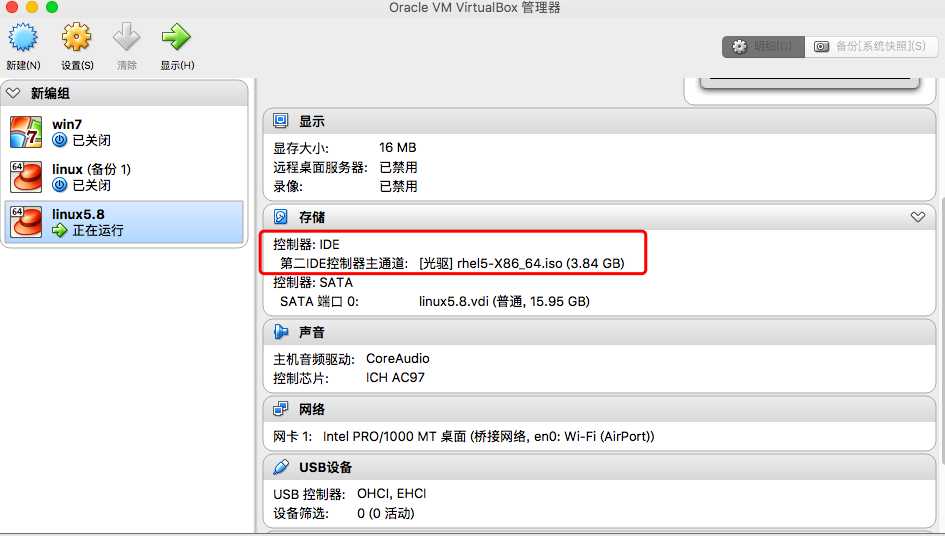Viewport: 945px width, 536px height.
Task: Open the 声音 section header link
Action: (312, 332)
